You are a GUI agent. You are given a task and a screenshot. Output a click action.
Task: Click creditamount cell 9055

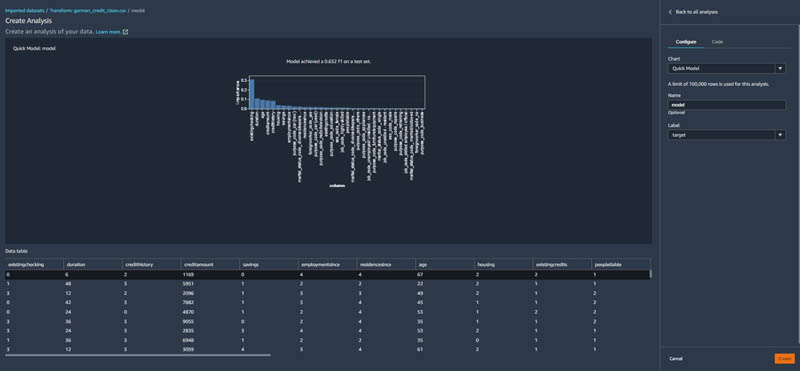(x=188, y=321)
